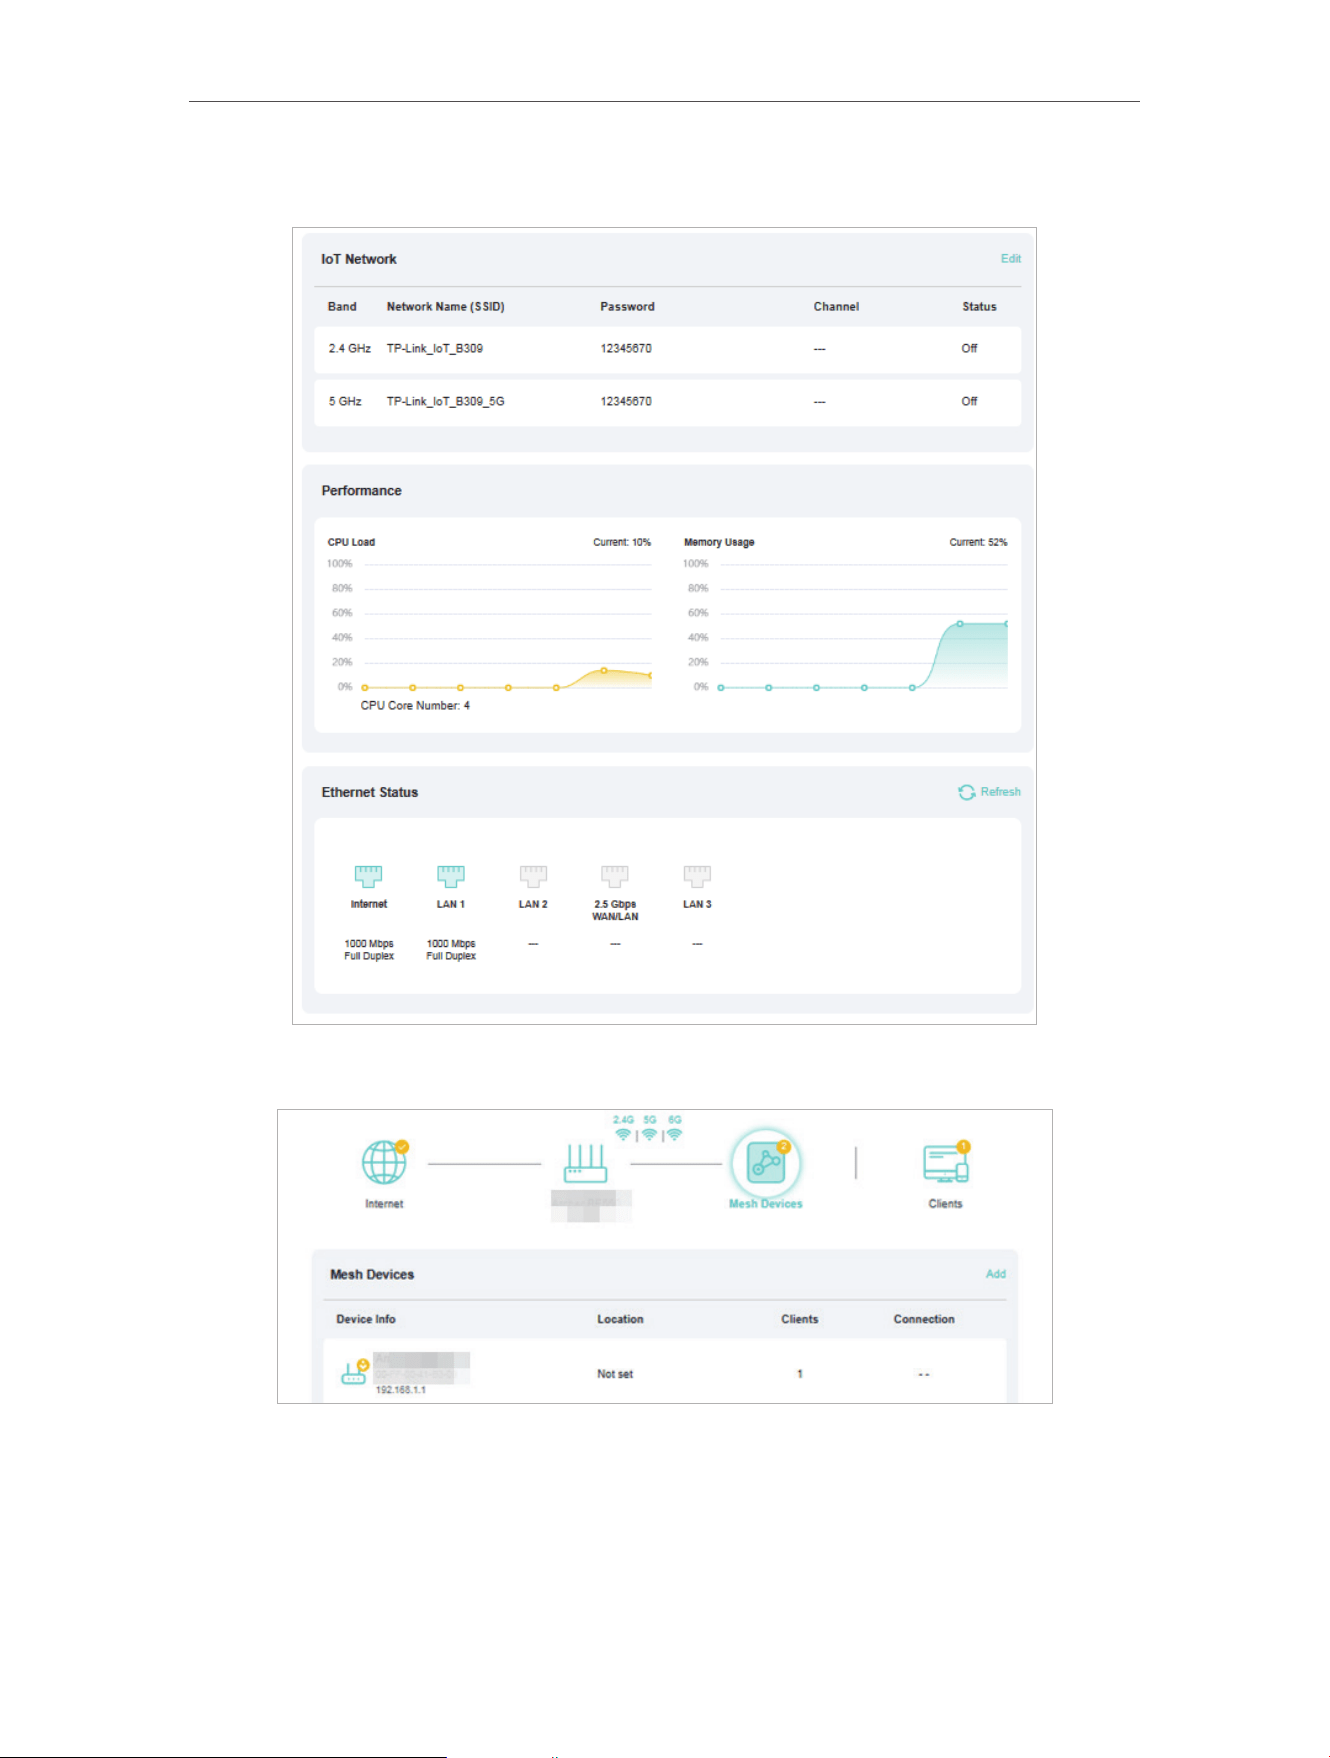Click the Channel column header

(x=836, y=307)
